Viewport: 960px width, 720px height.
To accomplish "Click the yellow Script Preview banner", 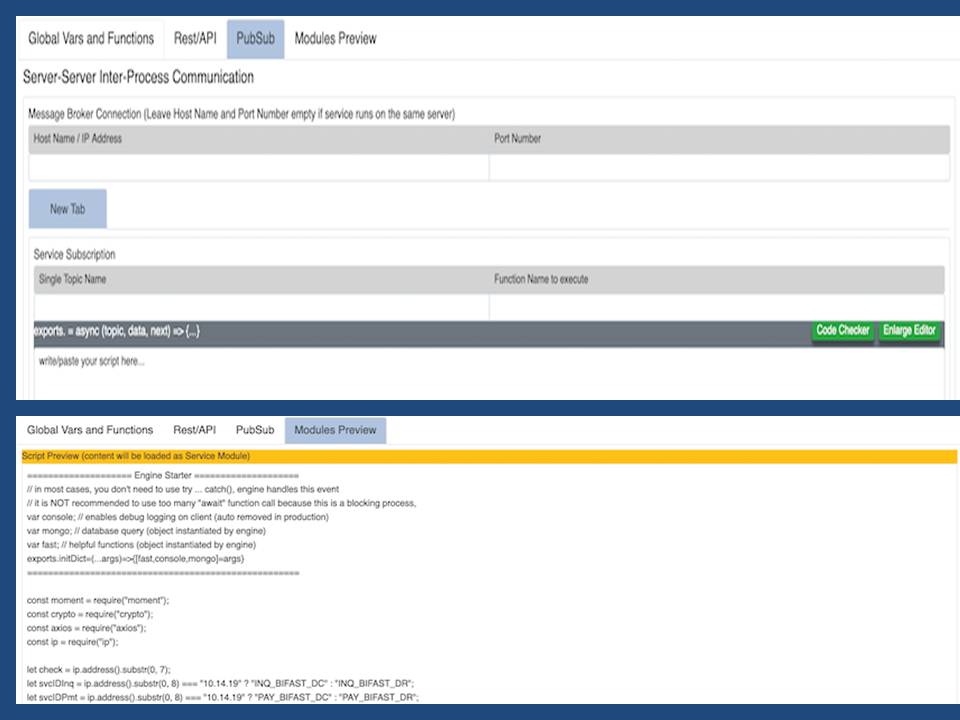I will pyautogui.click(x=482, y=456).
